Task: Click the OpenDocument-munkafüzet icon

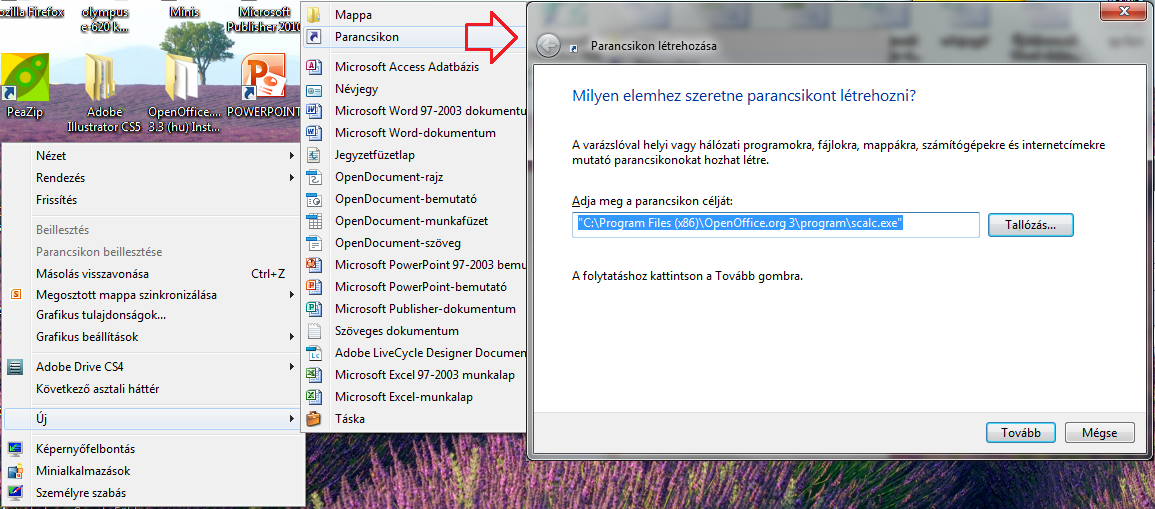Action: pos(315,221)
